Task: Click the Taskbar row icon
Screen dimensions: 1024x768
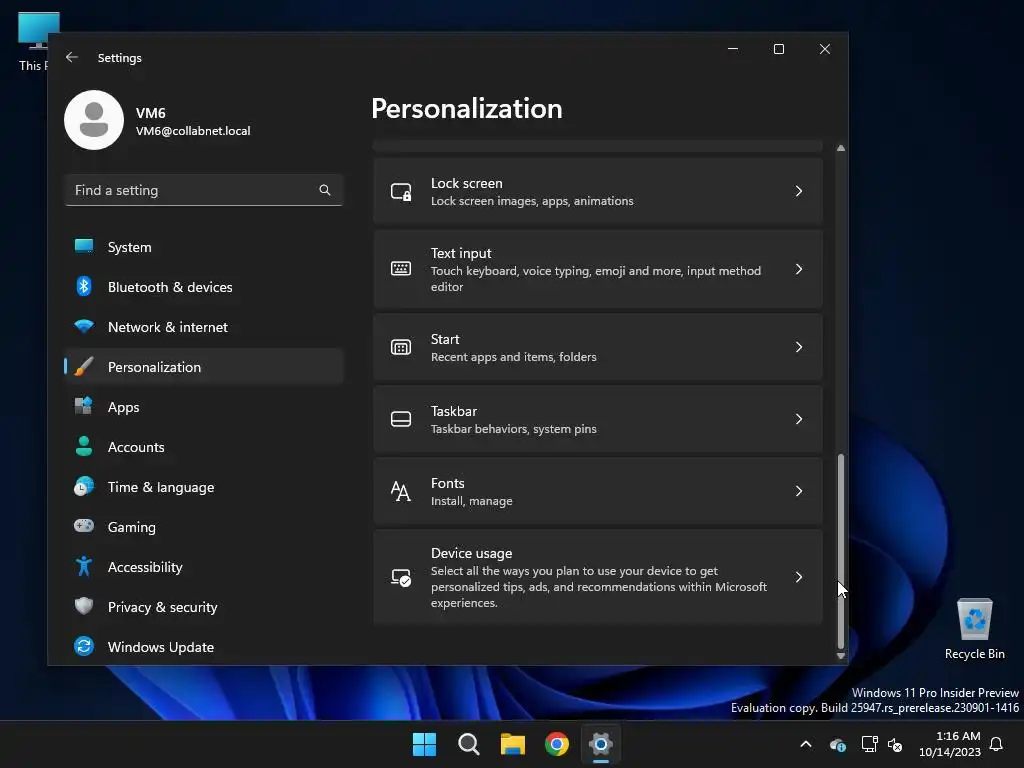Action: click(x=401, y=419)
